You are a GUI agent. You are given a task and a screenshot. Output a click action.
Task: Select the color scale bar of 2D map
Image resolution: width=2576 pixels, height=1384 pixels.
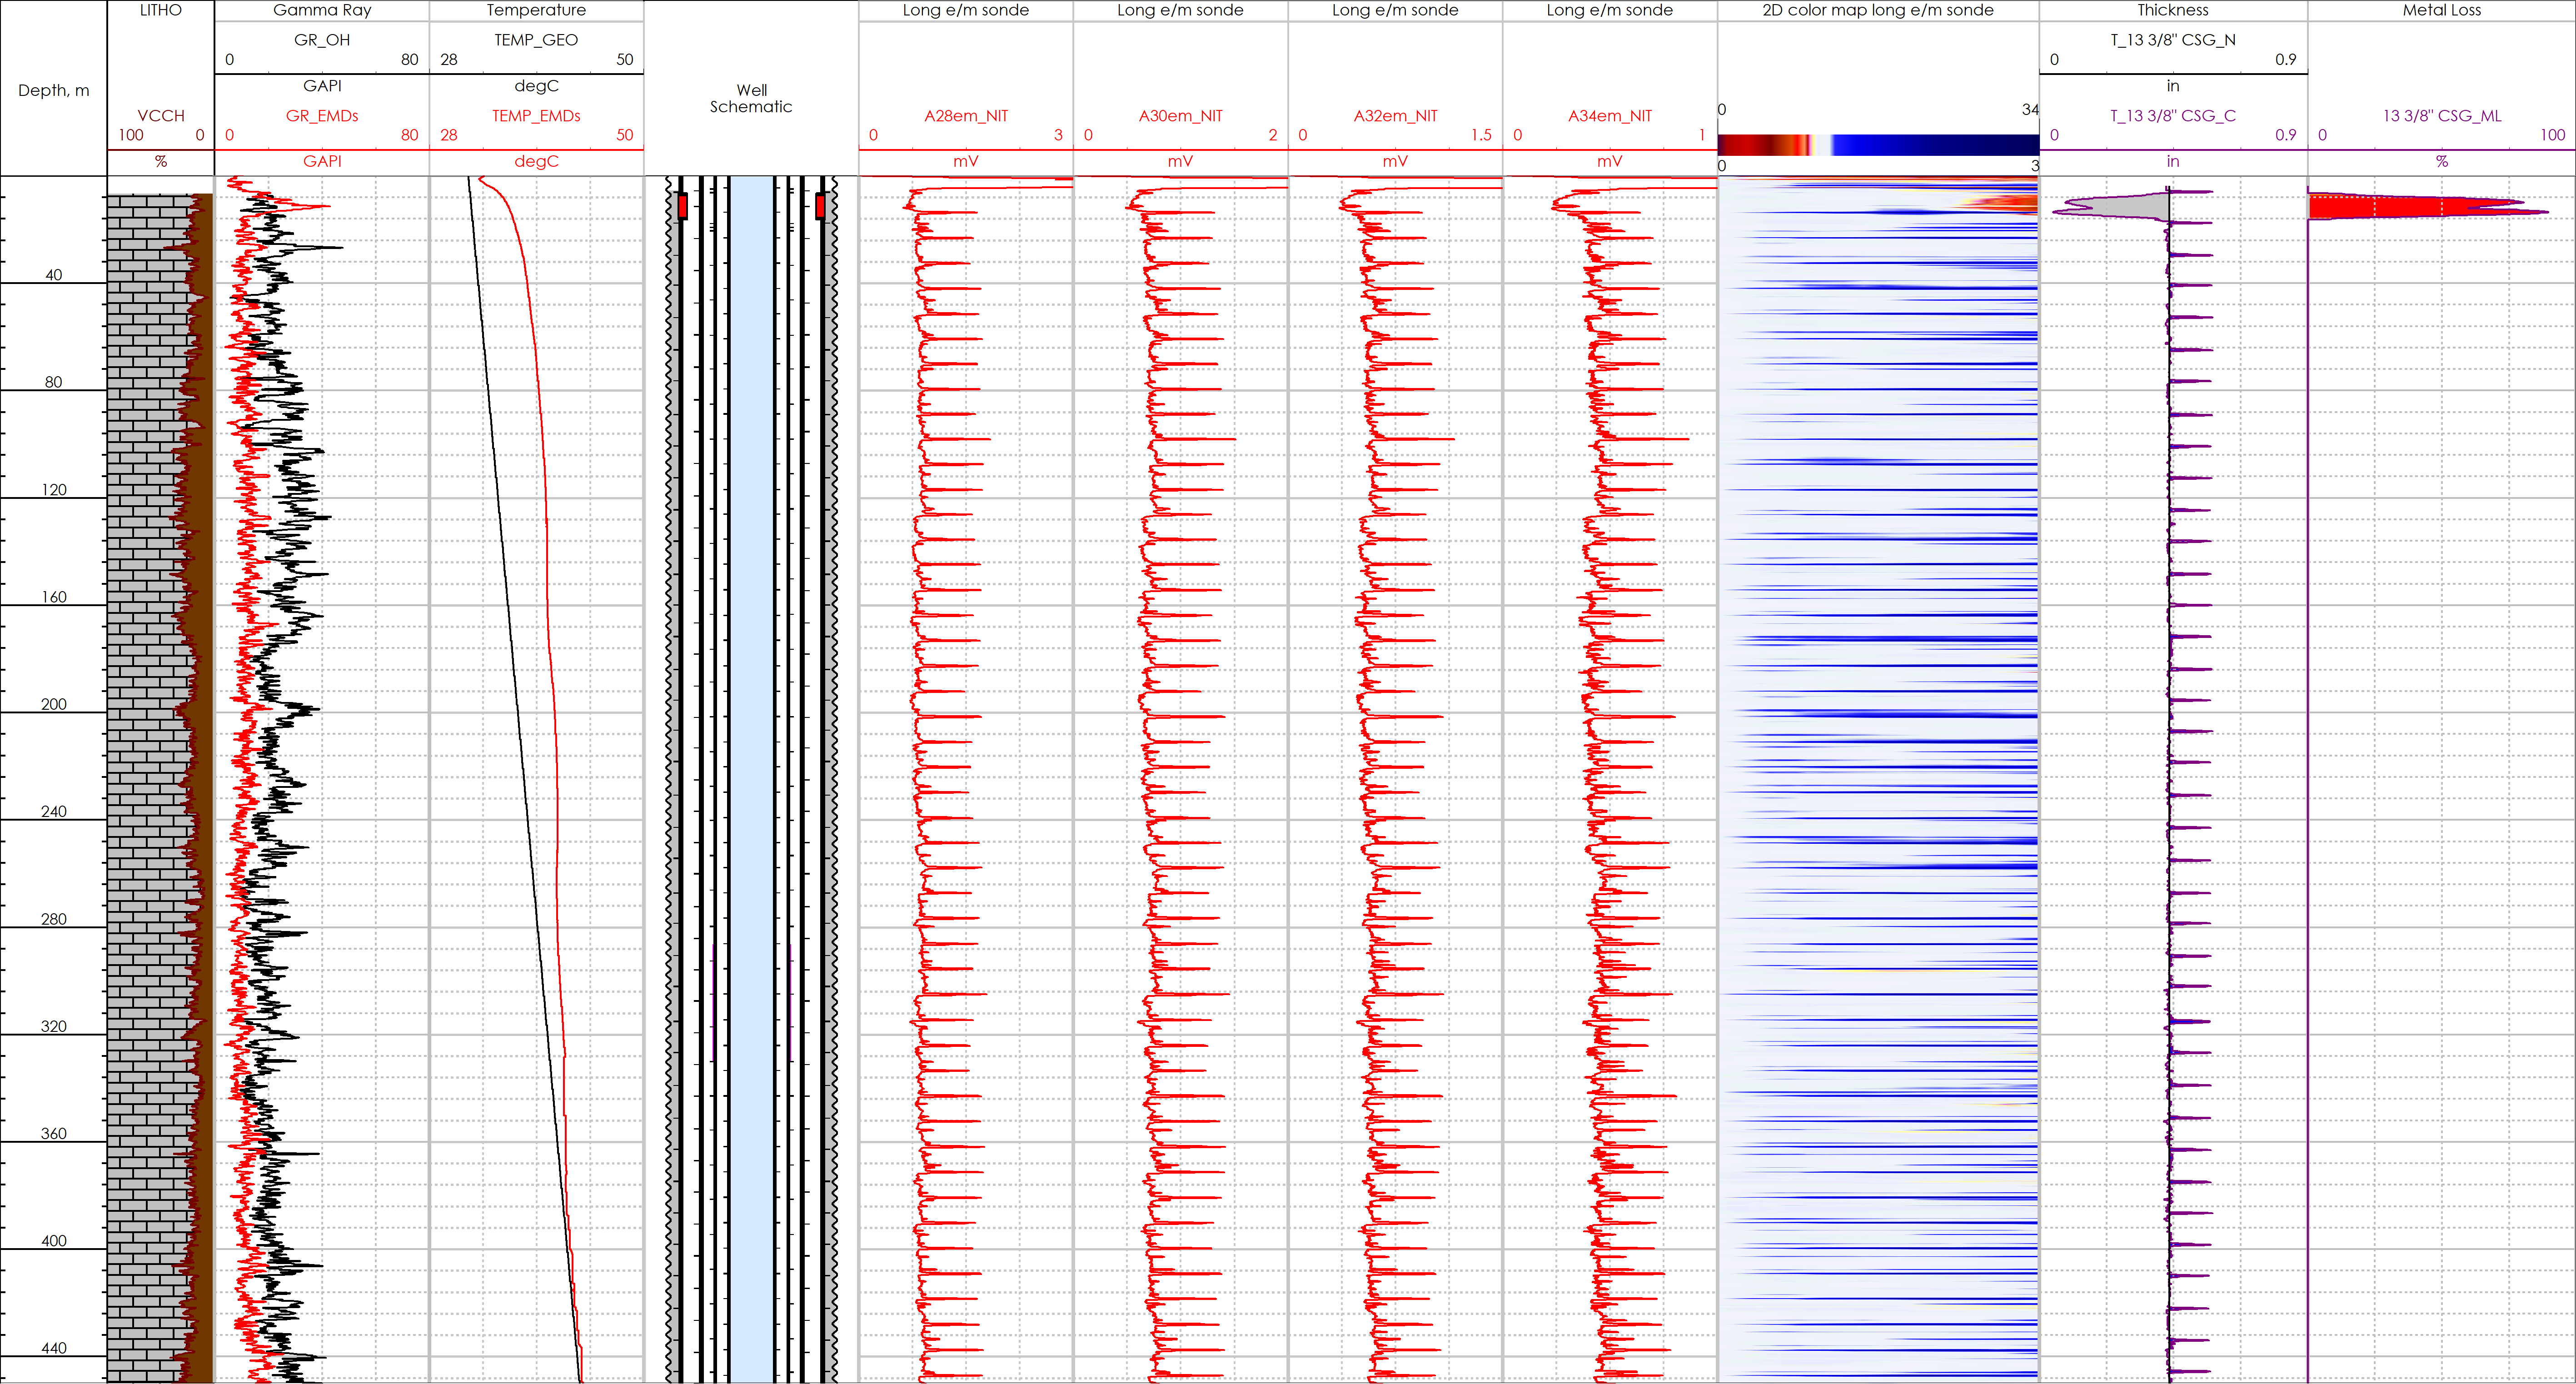click(x=1877, y=145)
